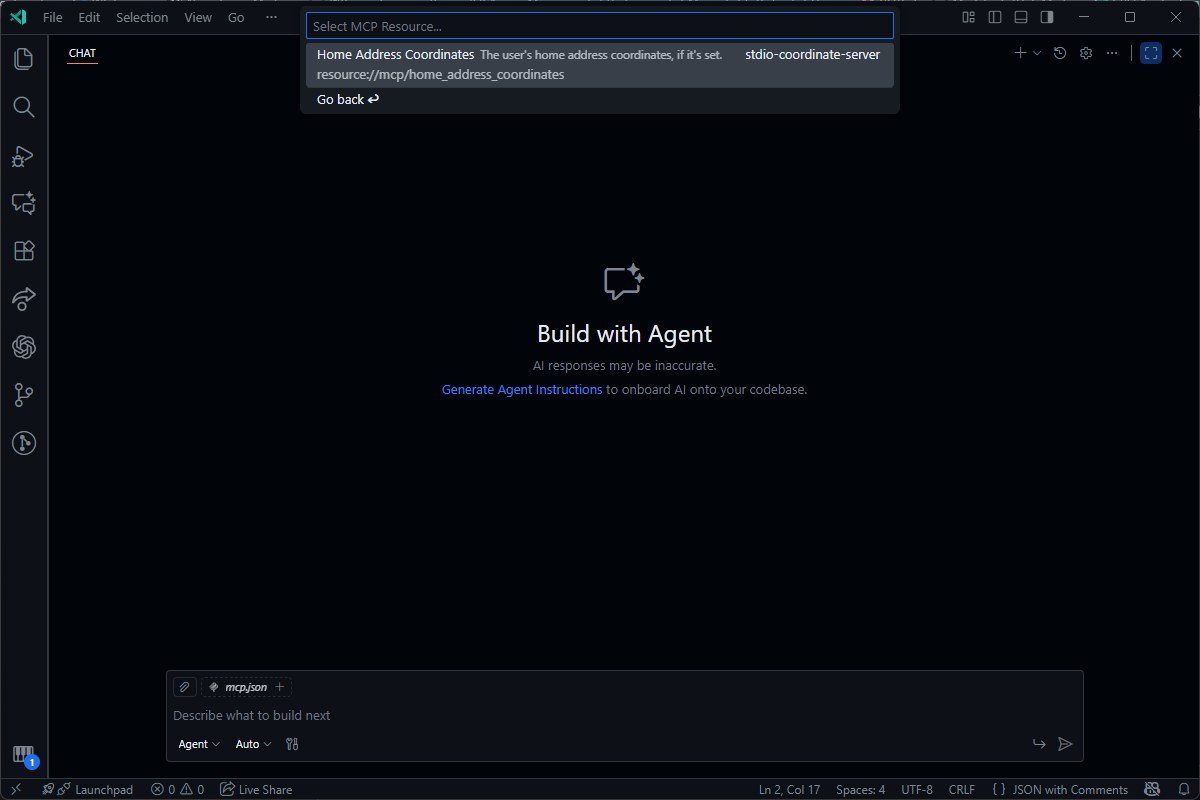Click inside the Select MCP Resource input field
This screenshot has height=800, width=1200.
[600, 25]
